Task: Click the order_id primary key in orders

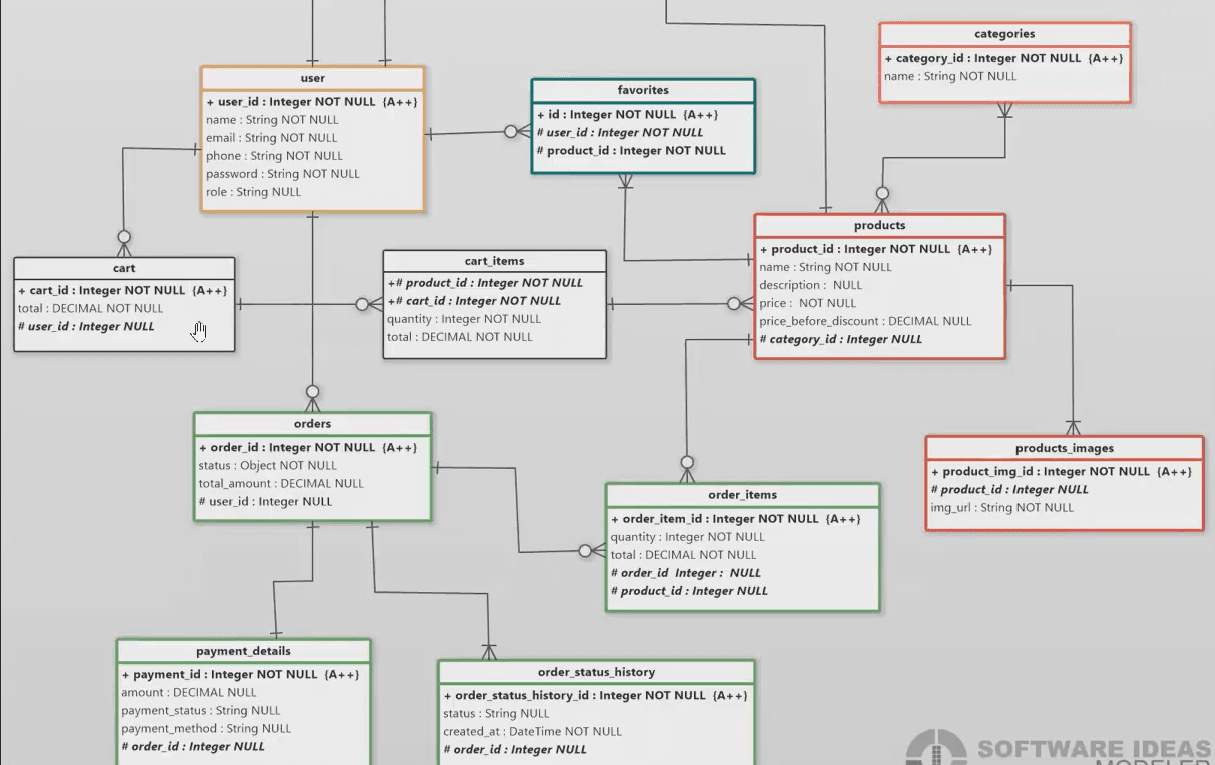Action: 308,448
